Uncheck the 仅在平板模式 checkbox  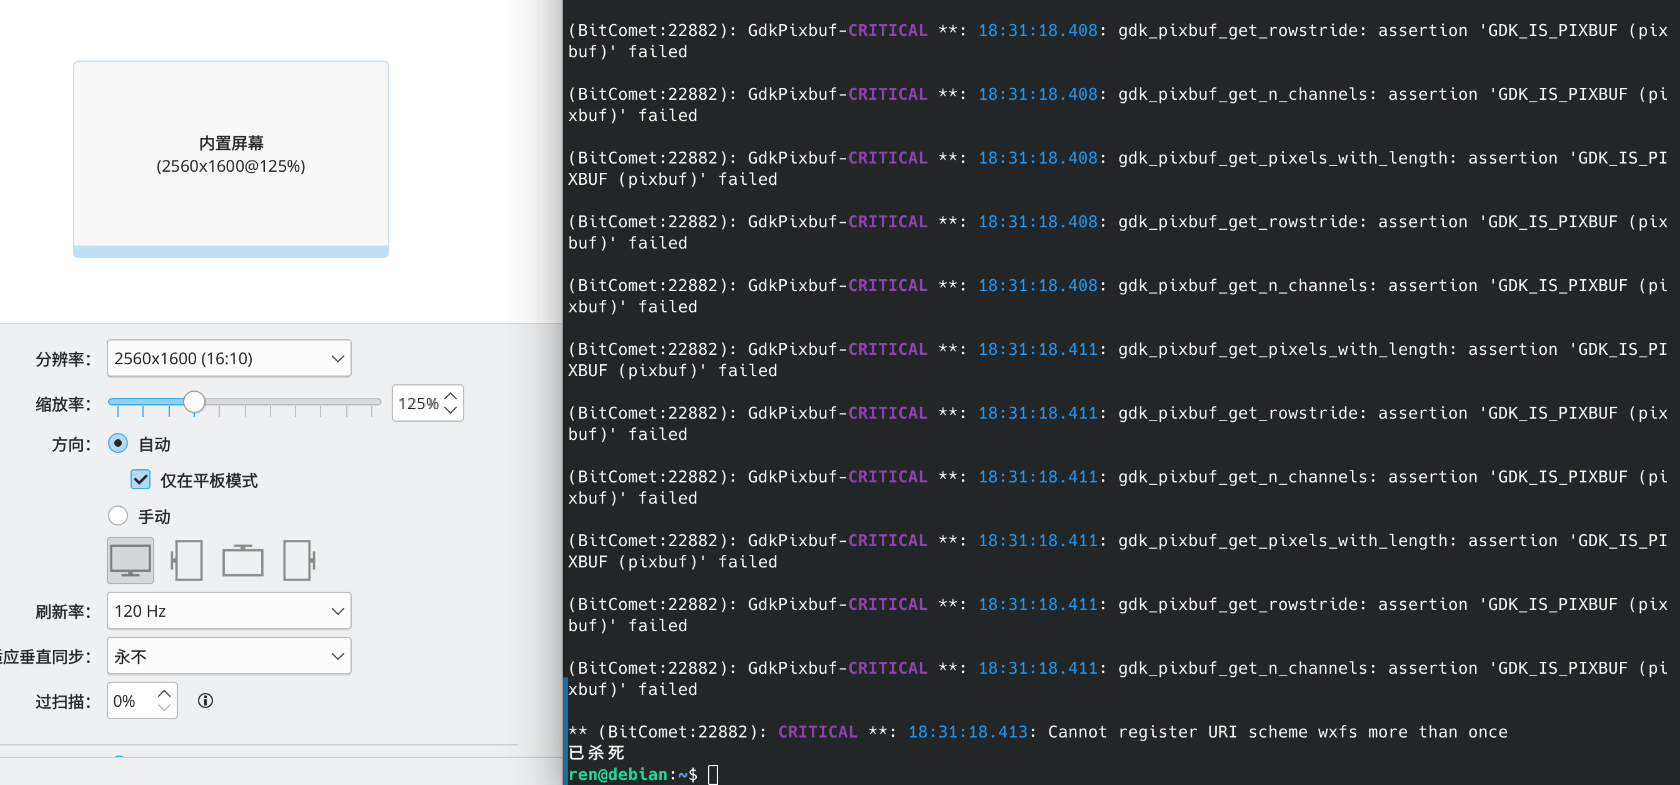click(141, 480)
